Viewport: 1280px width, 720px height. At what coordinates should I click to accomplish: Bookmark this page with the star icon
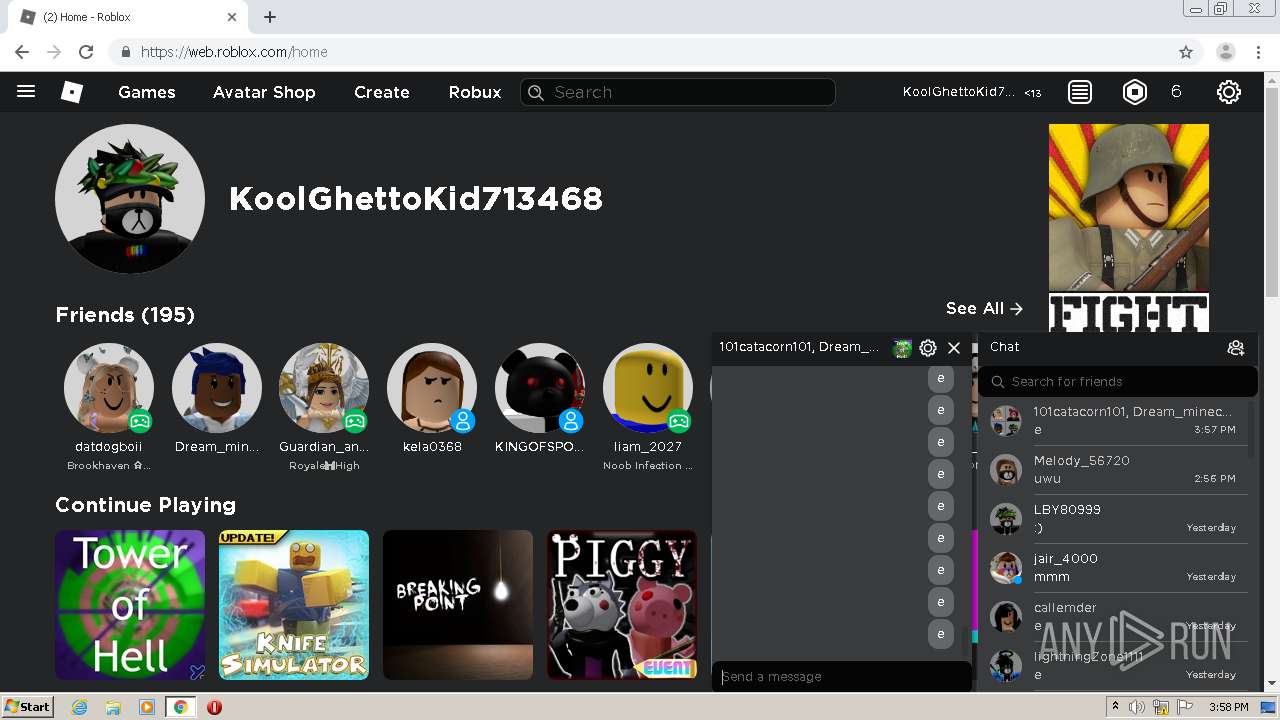pyautogui.click(x=1186, y=52)
